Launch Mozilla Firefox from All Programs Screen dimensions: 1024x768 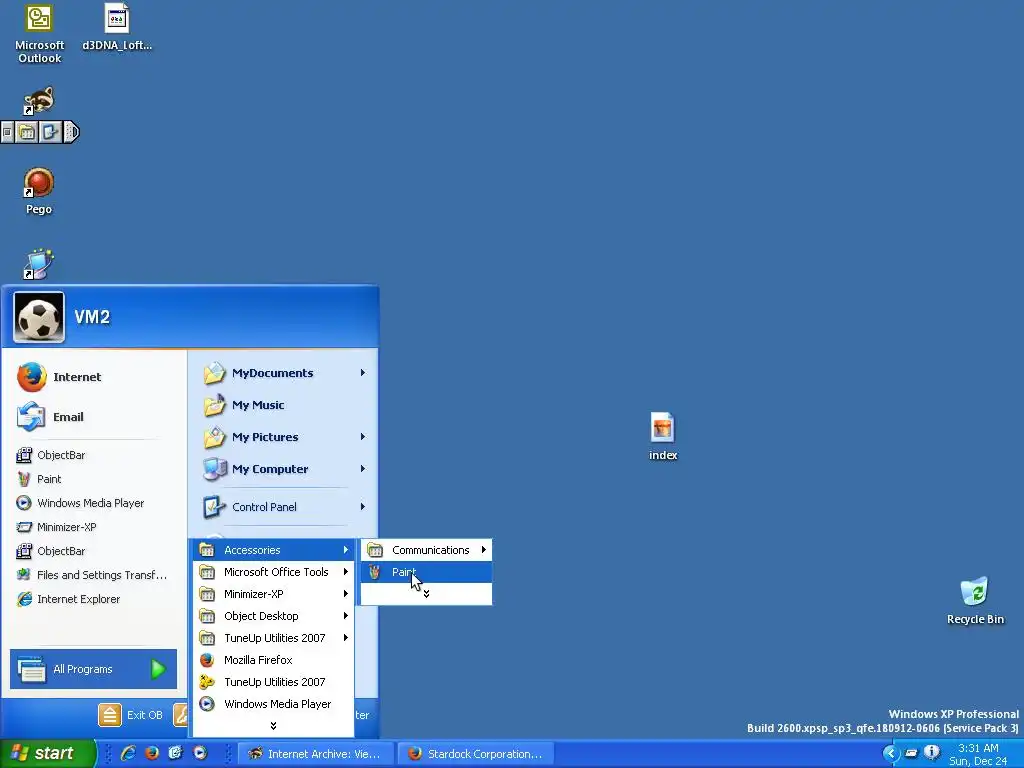point(274,660)
